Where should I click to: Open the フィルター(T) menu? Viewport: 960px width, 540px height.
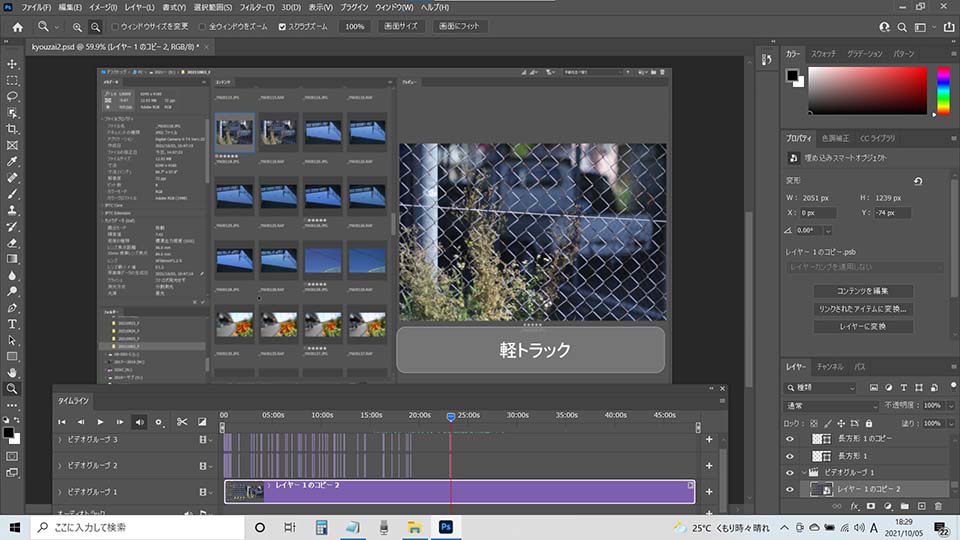pyautogui.click(x=257, y=7)
